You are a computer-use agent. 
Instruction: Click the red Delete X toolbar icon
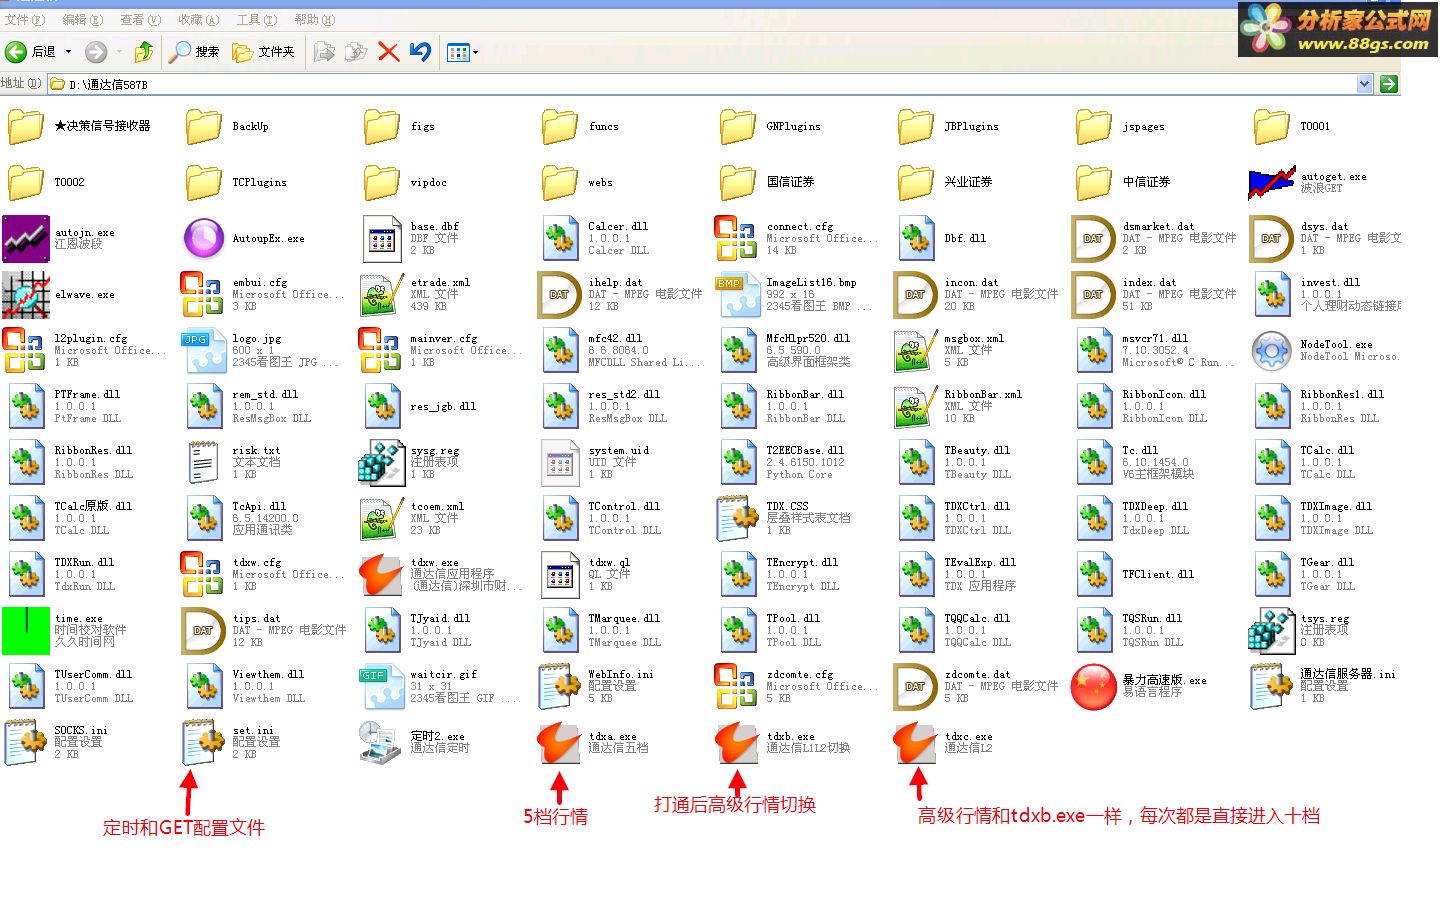pos(389,52)
